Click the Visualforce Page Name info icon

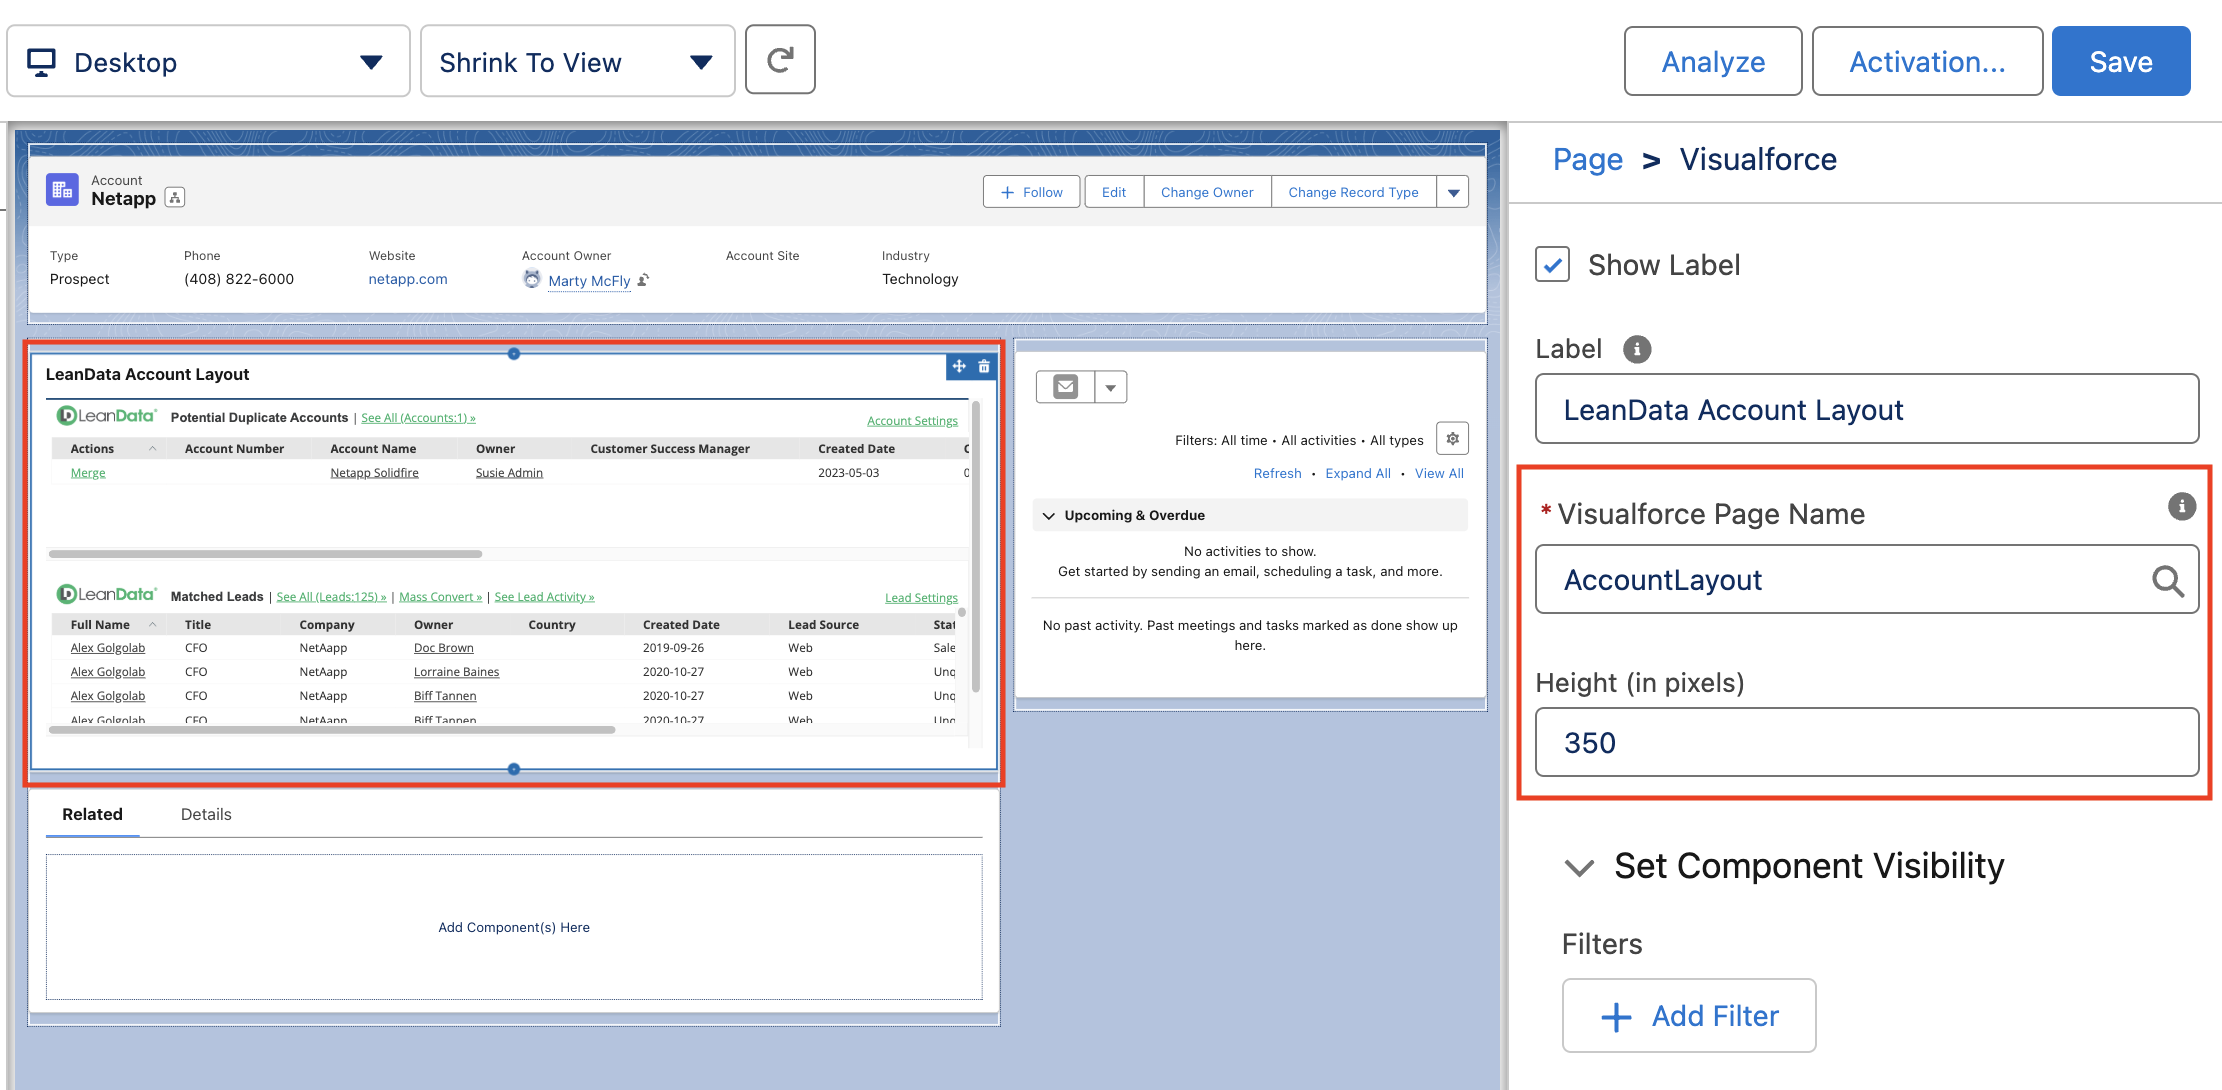pyautogui.click(x=2182, y=506)
